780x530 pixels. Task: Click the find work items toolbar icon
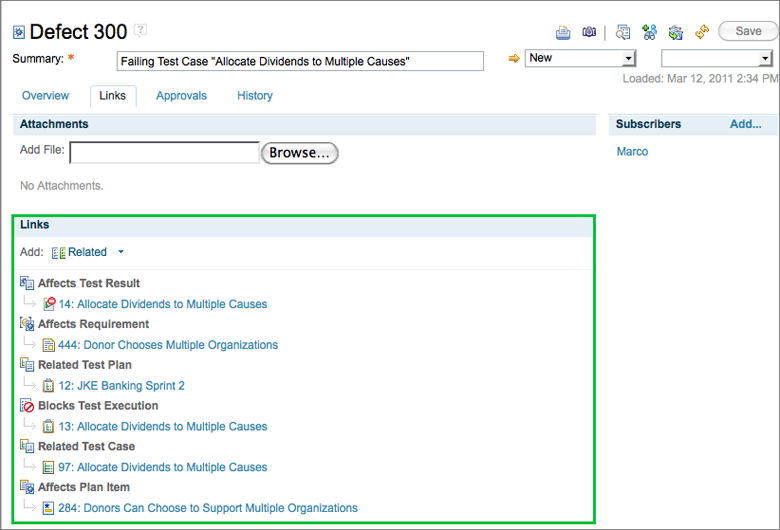click(x=623, y=33)
